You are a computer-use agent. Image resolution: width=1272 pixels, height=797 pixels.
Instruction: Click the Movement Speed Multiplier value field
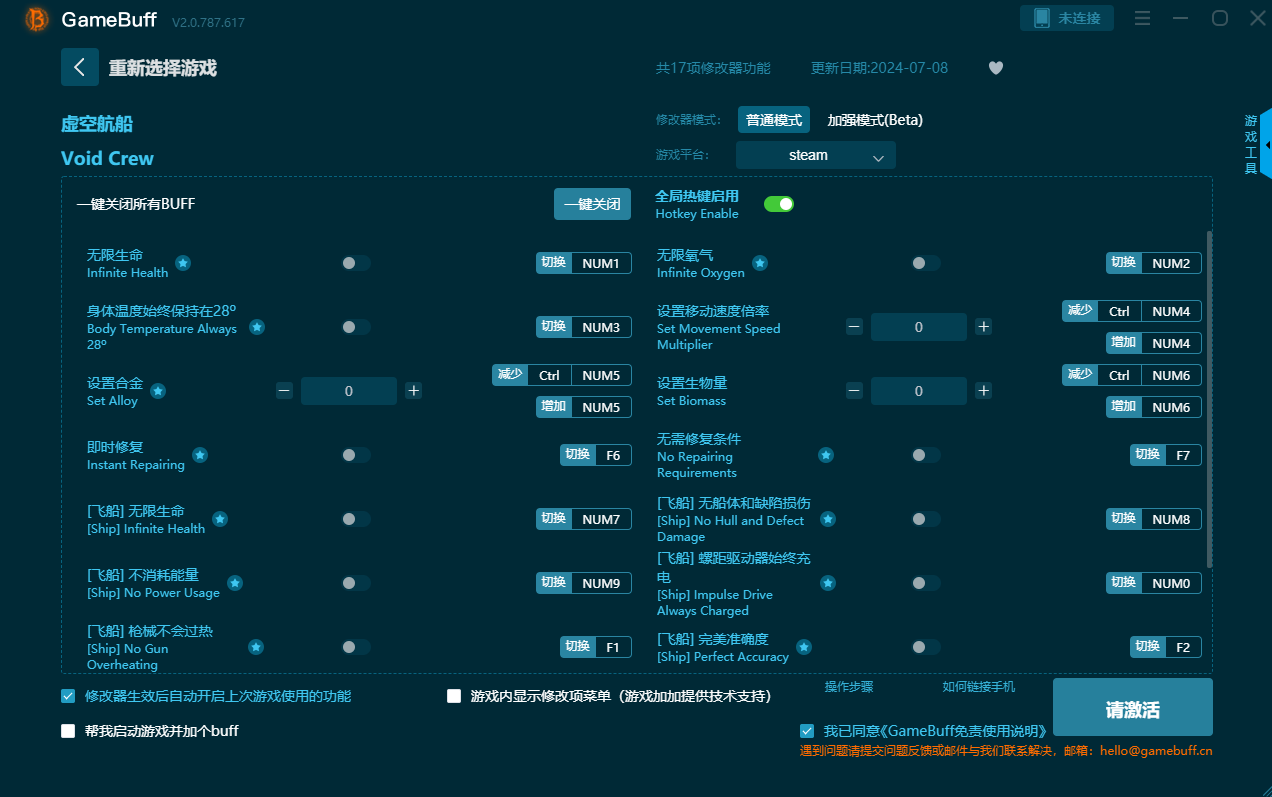(919, 327)
